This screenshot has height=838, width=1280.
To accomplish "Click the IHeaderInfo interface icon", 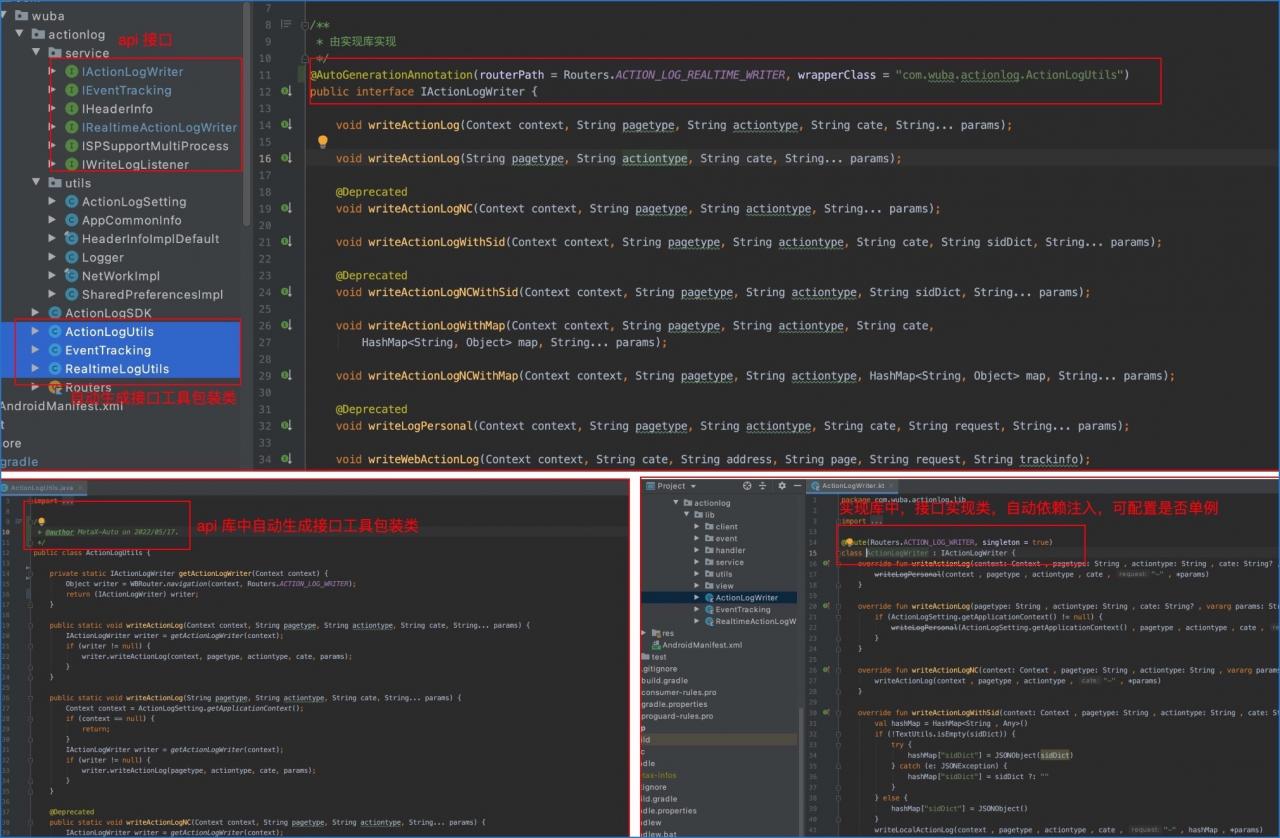I will click(x=72, y=109).
